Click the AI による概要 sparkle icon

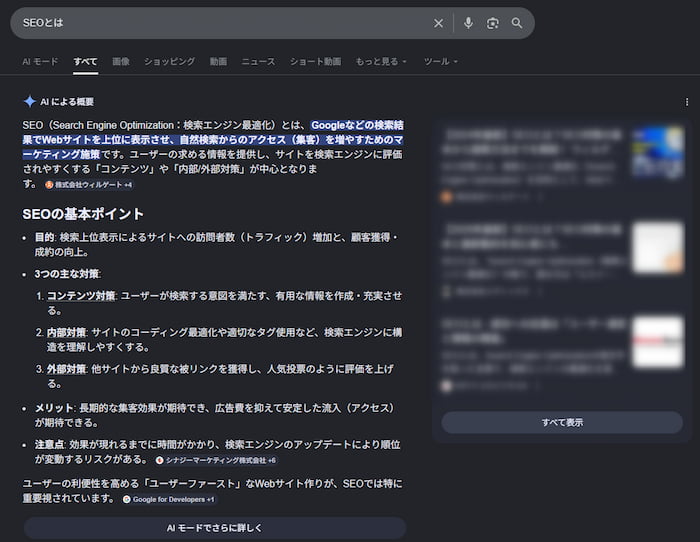click(29, 102)
